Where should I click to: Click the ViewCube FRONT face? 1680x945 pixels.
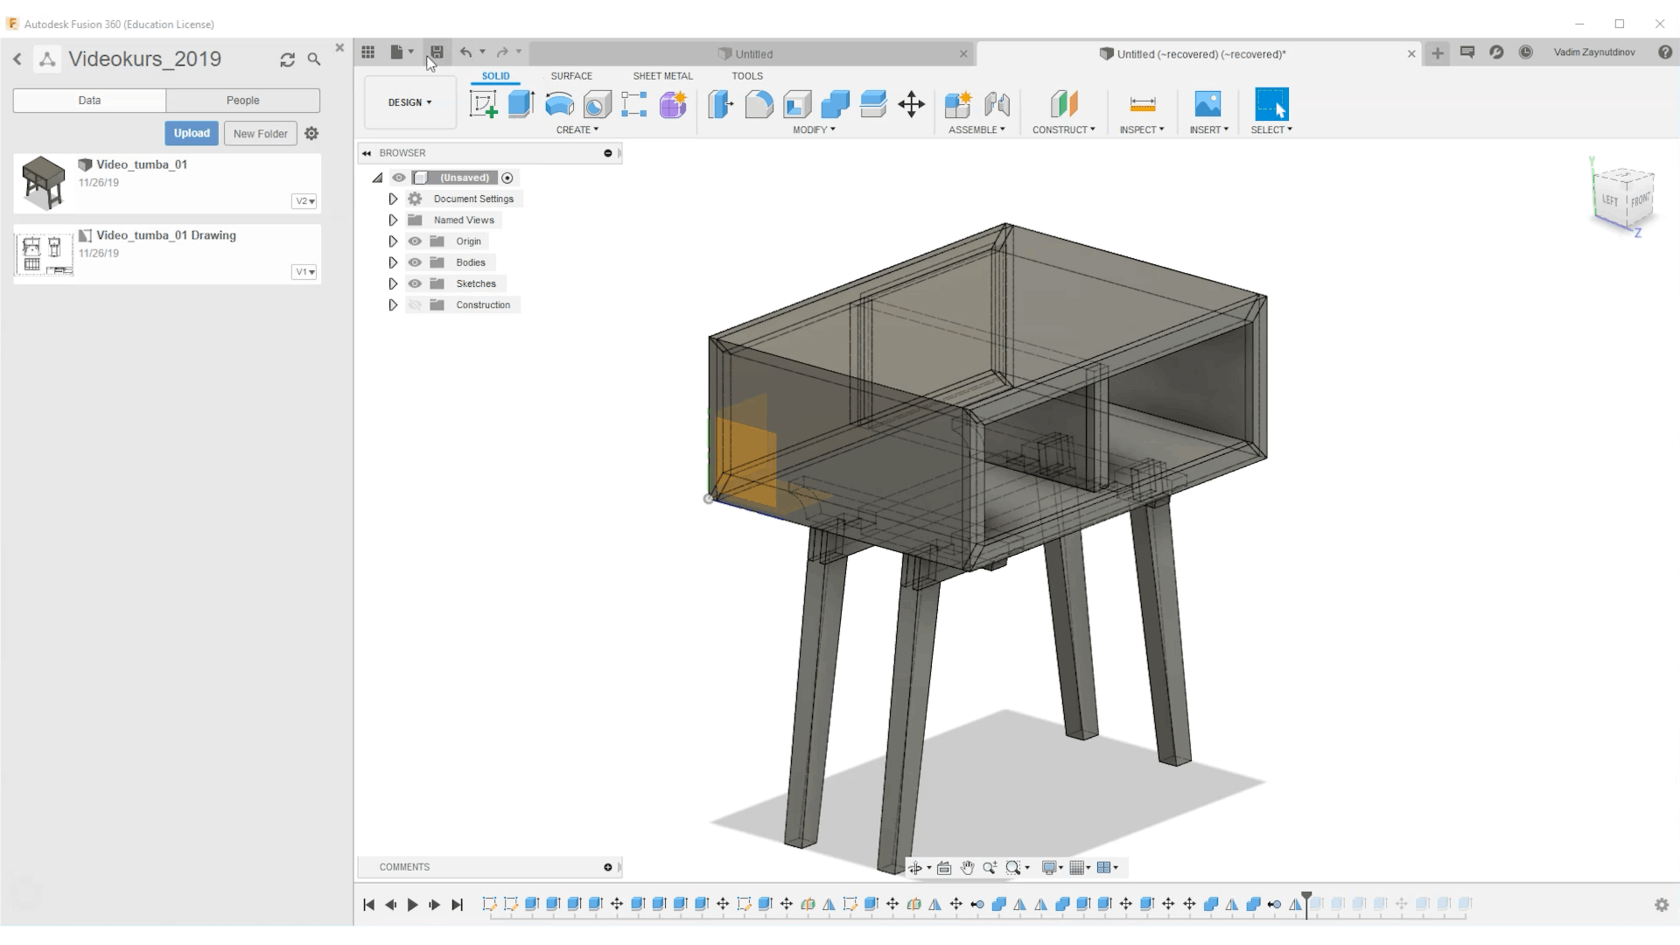tap(1641, 200)
